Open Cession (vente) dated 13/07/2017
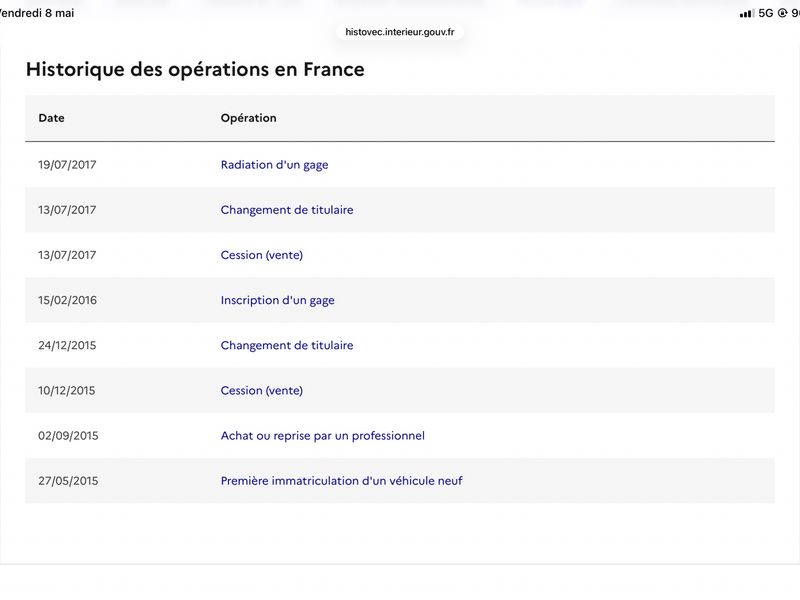Image resolution: width=800 pixels, height=600 pixels. (x=262, y=255)
